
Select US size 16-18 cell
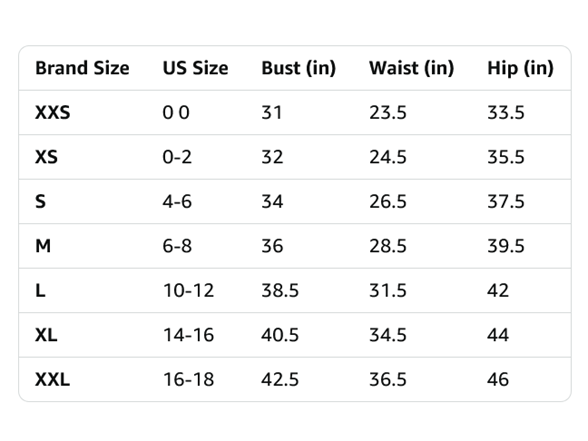click(189, 380)
